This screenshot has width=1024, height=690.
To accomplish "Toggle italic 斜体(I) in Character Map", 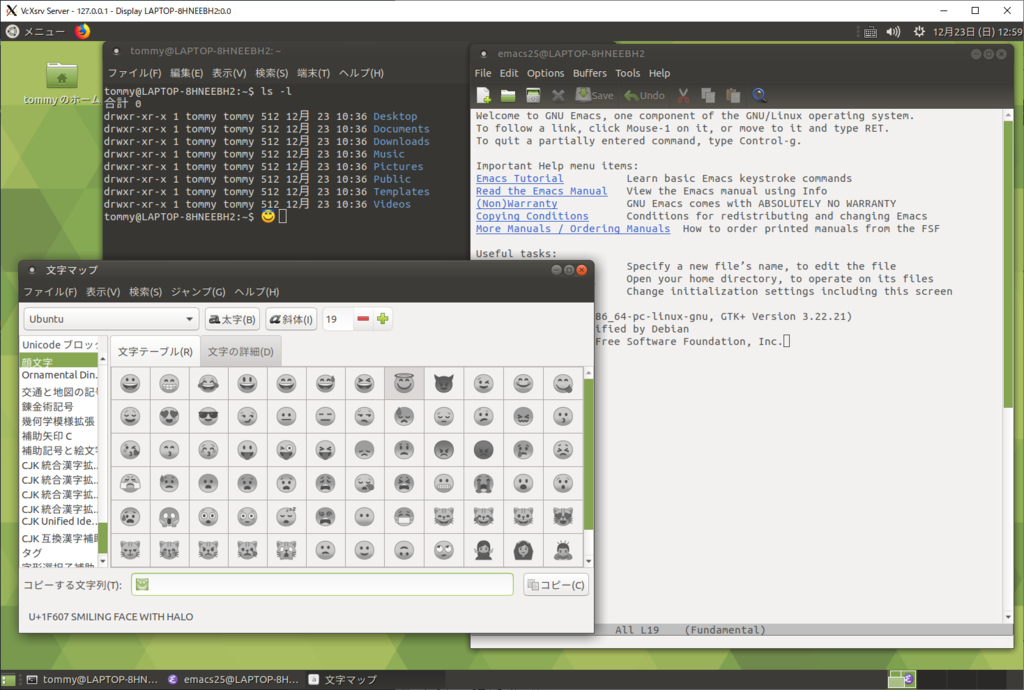I will [291, 319].
